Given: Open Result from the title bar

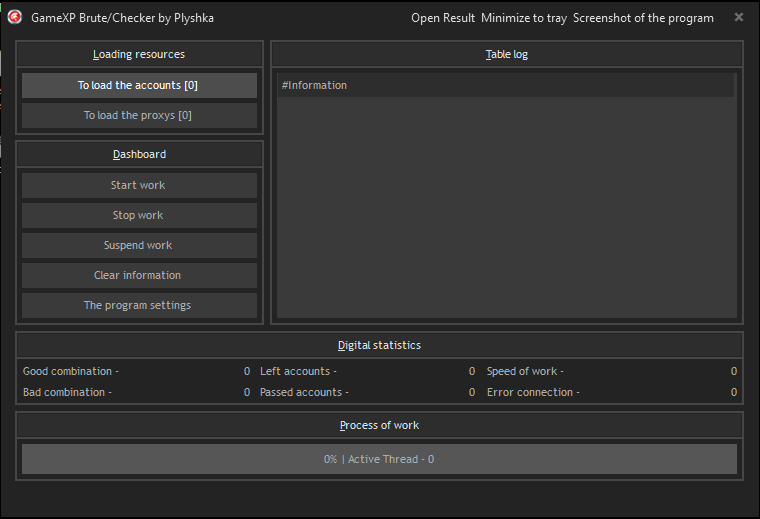Looking at the screenshot, I should coord(443,18).
